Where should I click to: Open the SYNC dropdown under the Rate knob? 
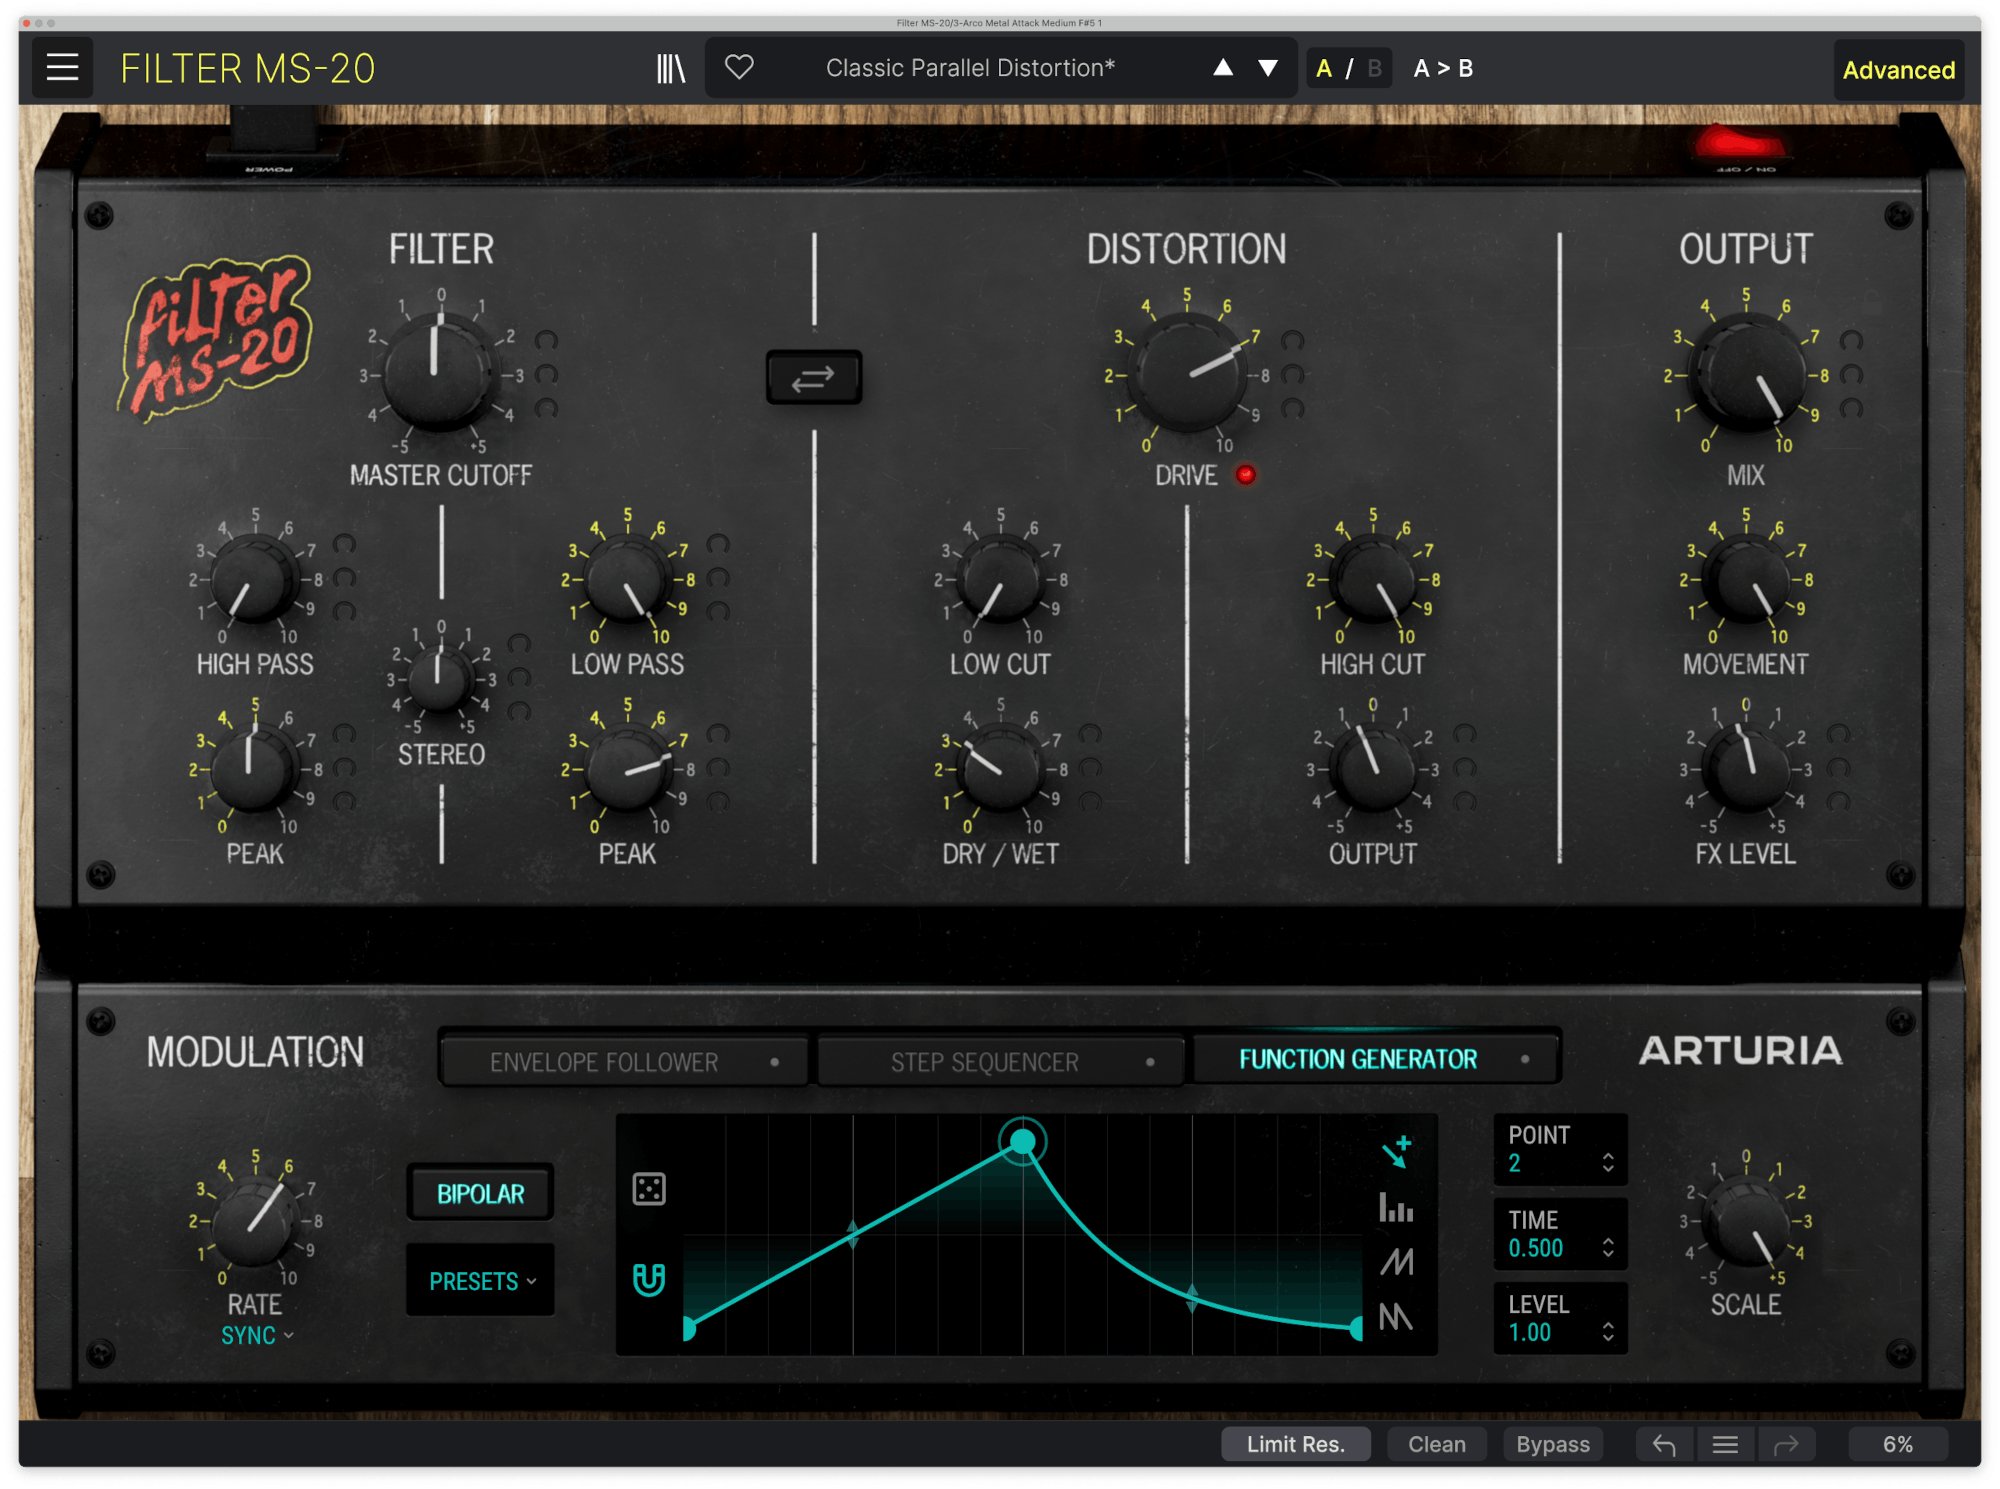click(x=255, y=1335)
